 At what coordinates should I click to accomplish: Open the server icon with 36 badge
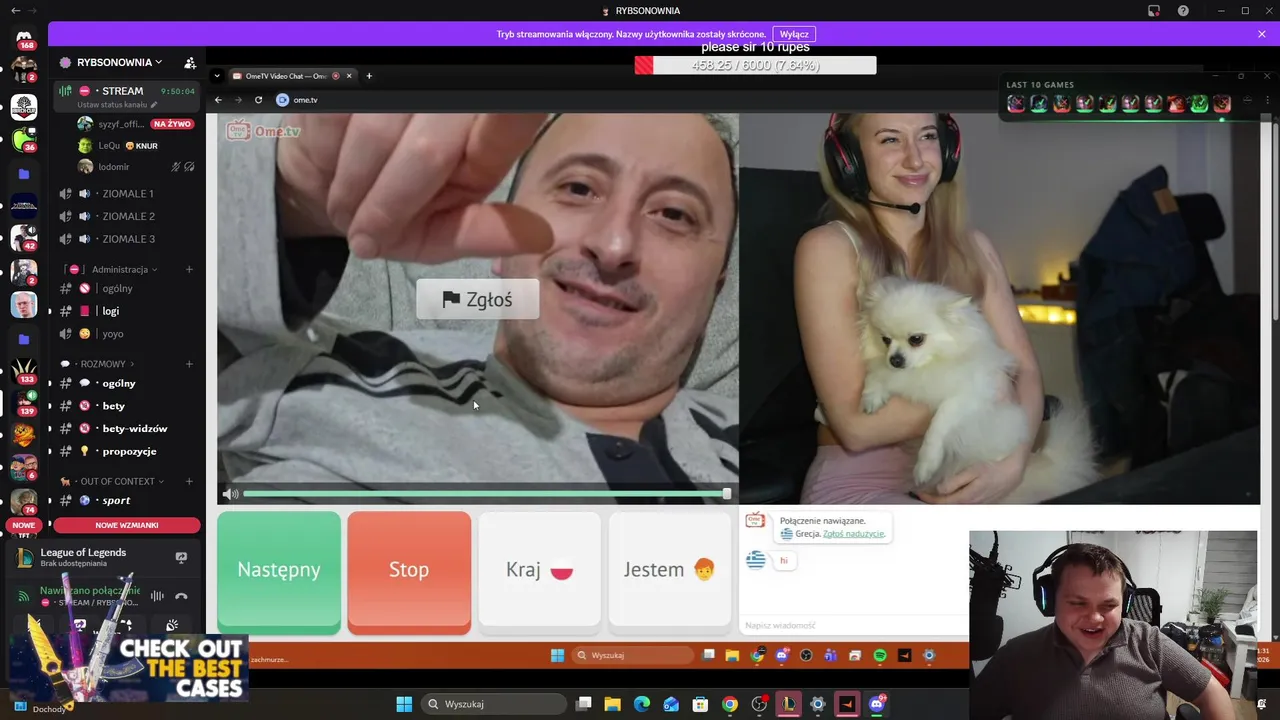point(24,138)
